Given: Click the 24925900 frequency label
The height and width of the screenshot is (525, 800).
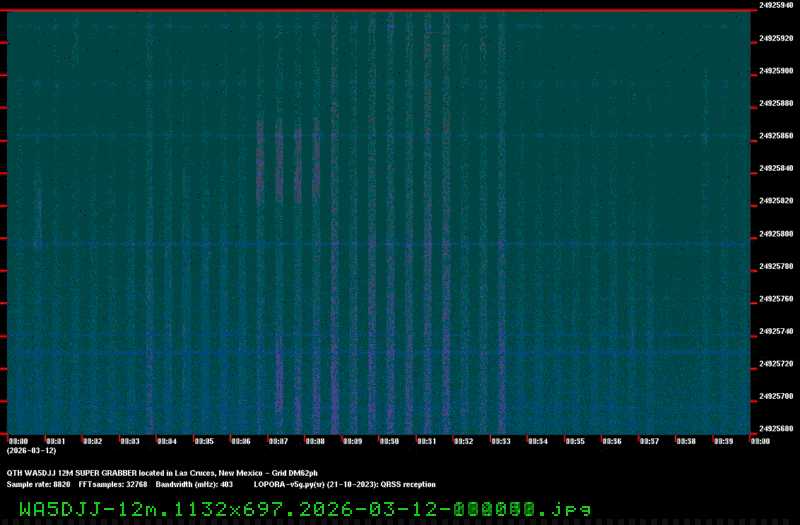Looking at the screenshot, I should [x=776, y=71].
